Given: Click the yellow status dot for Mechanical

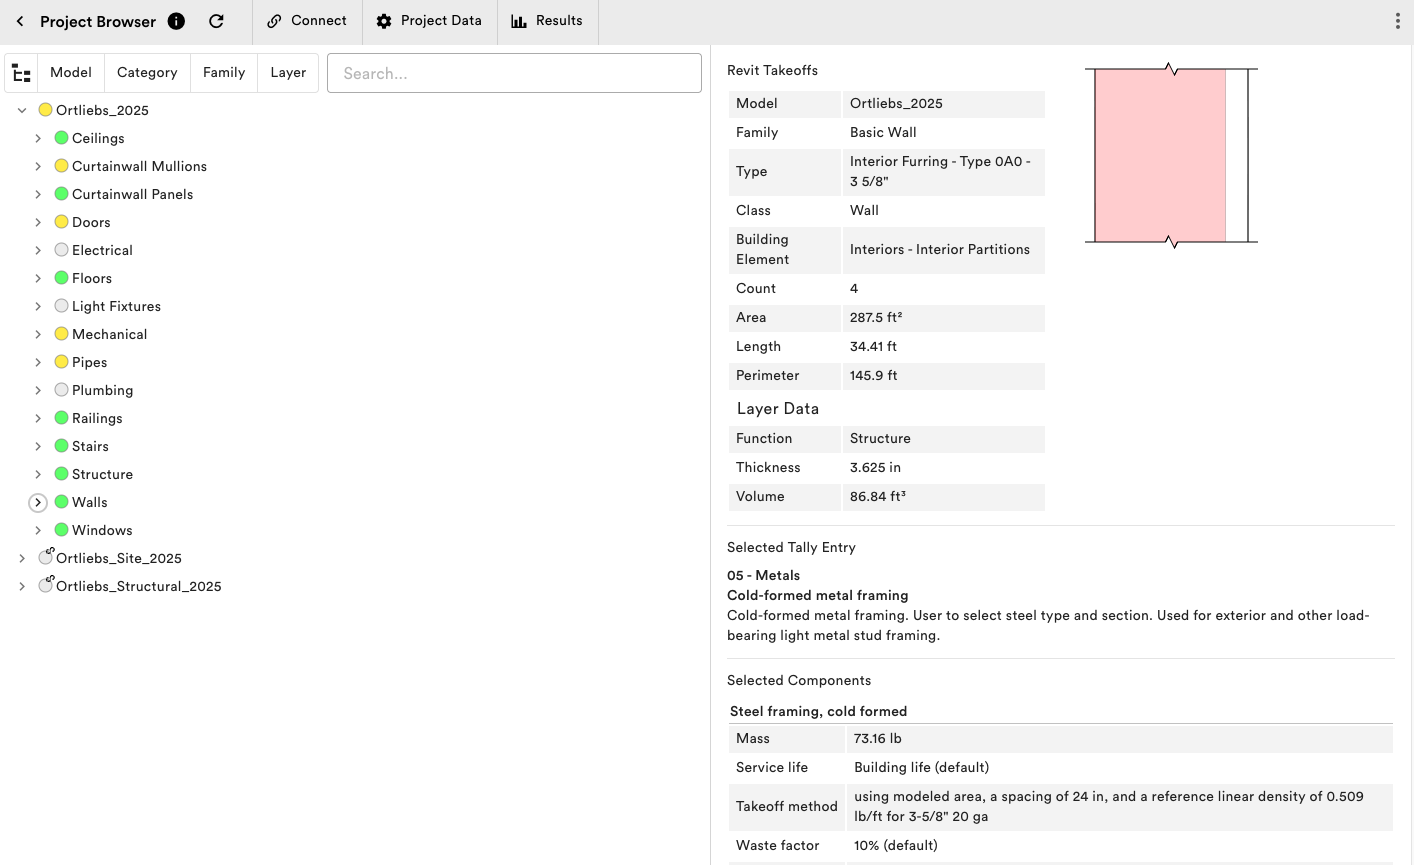Looking at the screenshot, I should [61, 334].
